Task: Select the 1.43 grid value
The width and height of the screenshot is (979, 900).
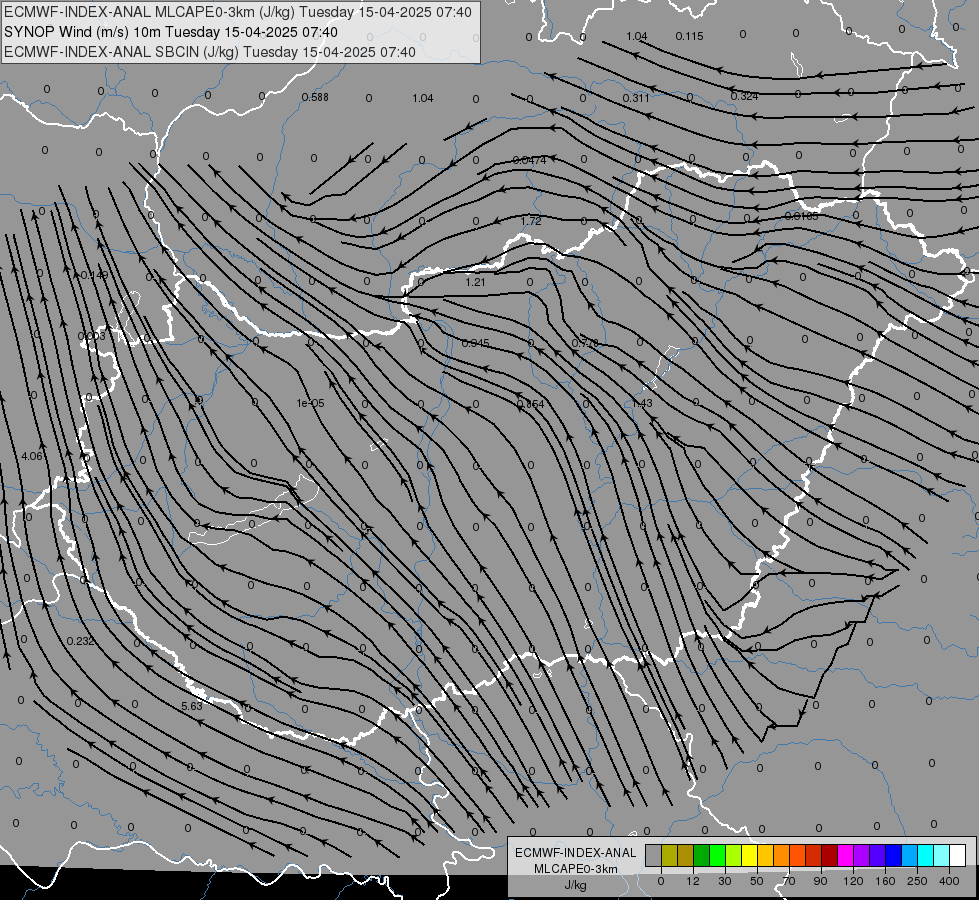Action: [642, 403]
